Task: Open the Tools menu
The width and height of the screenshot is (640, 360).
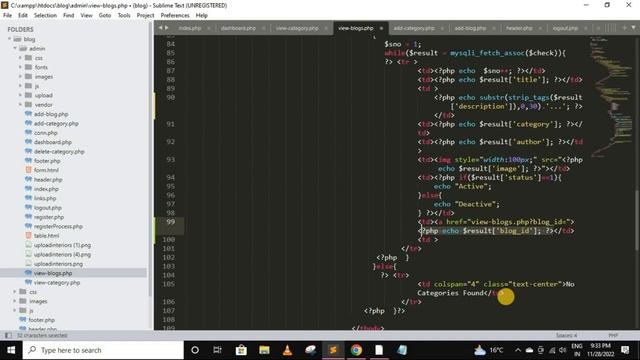Action: 124,16
